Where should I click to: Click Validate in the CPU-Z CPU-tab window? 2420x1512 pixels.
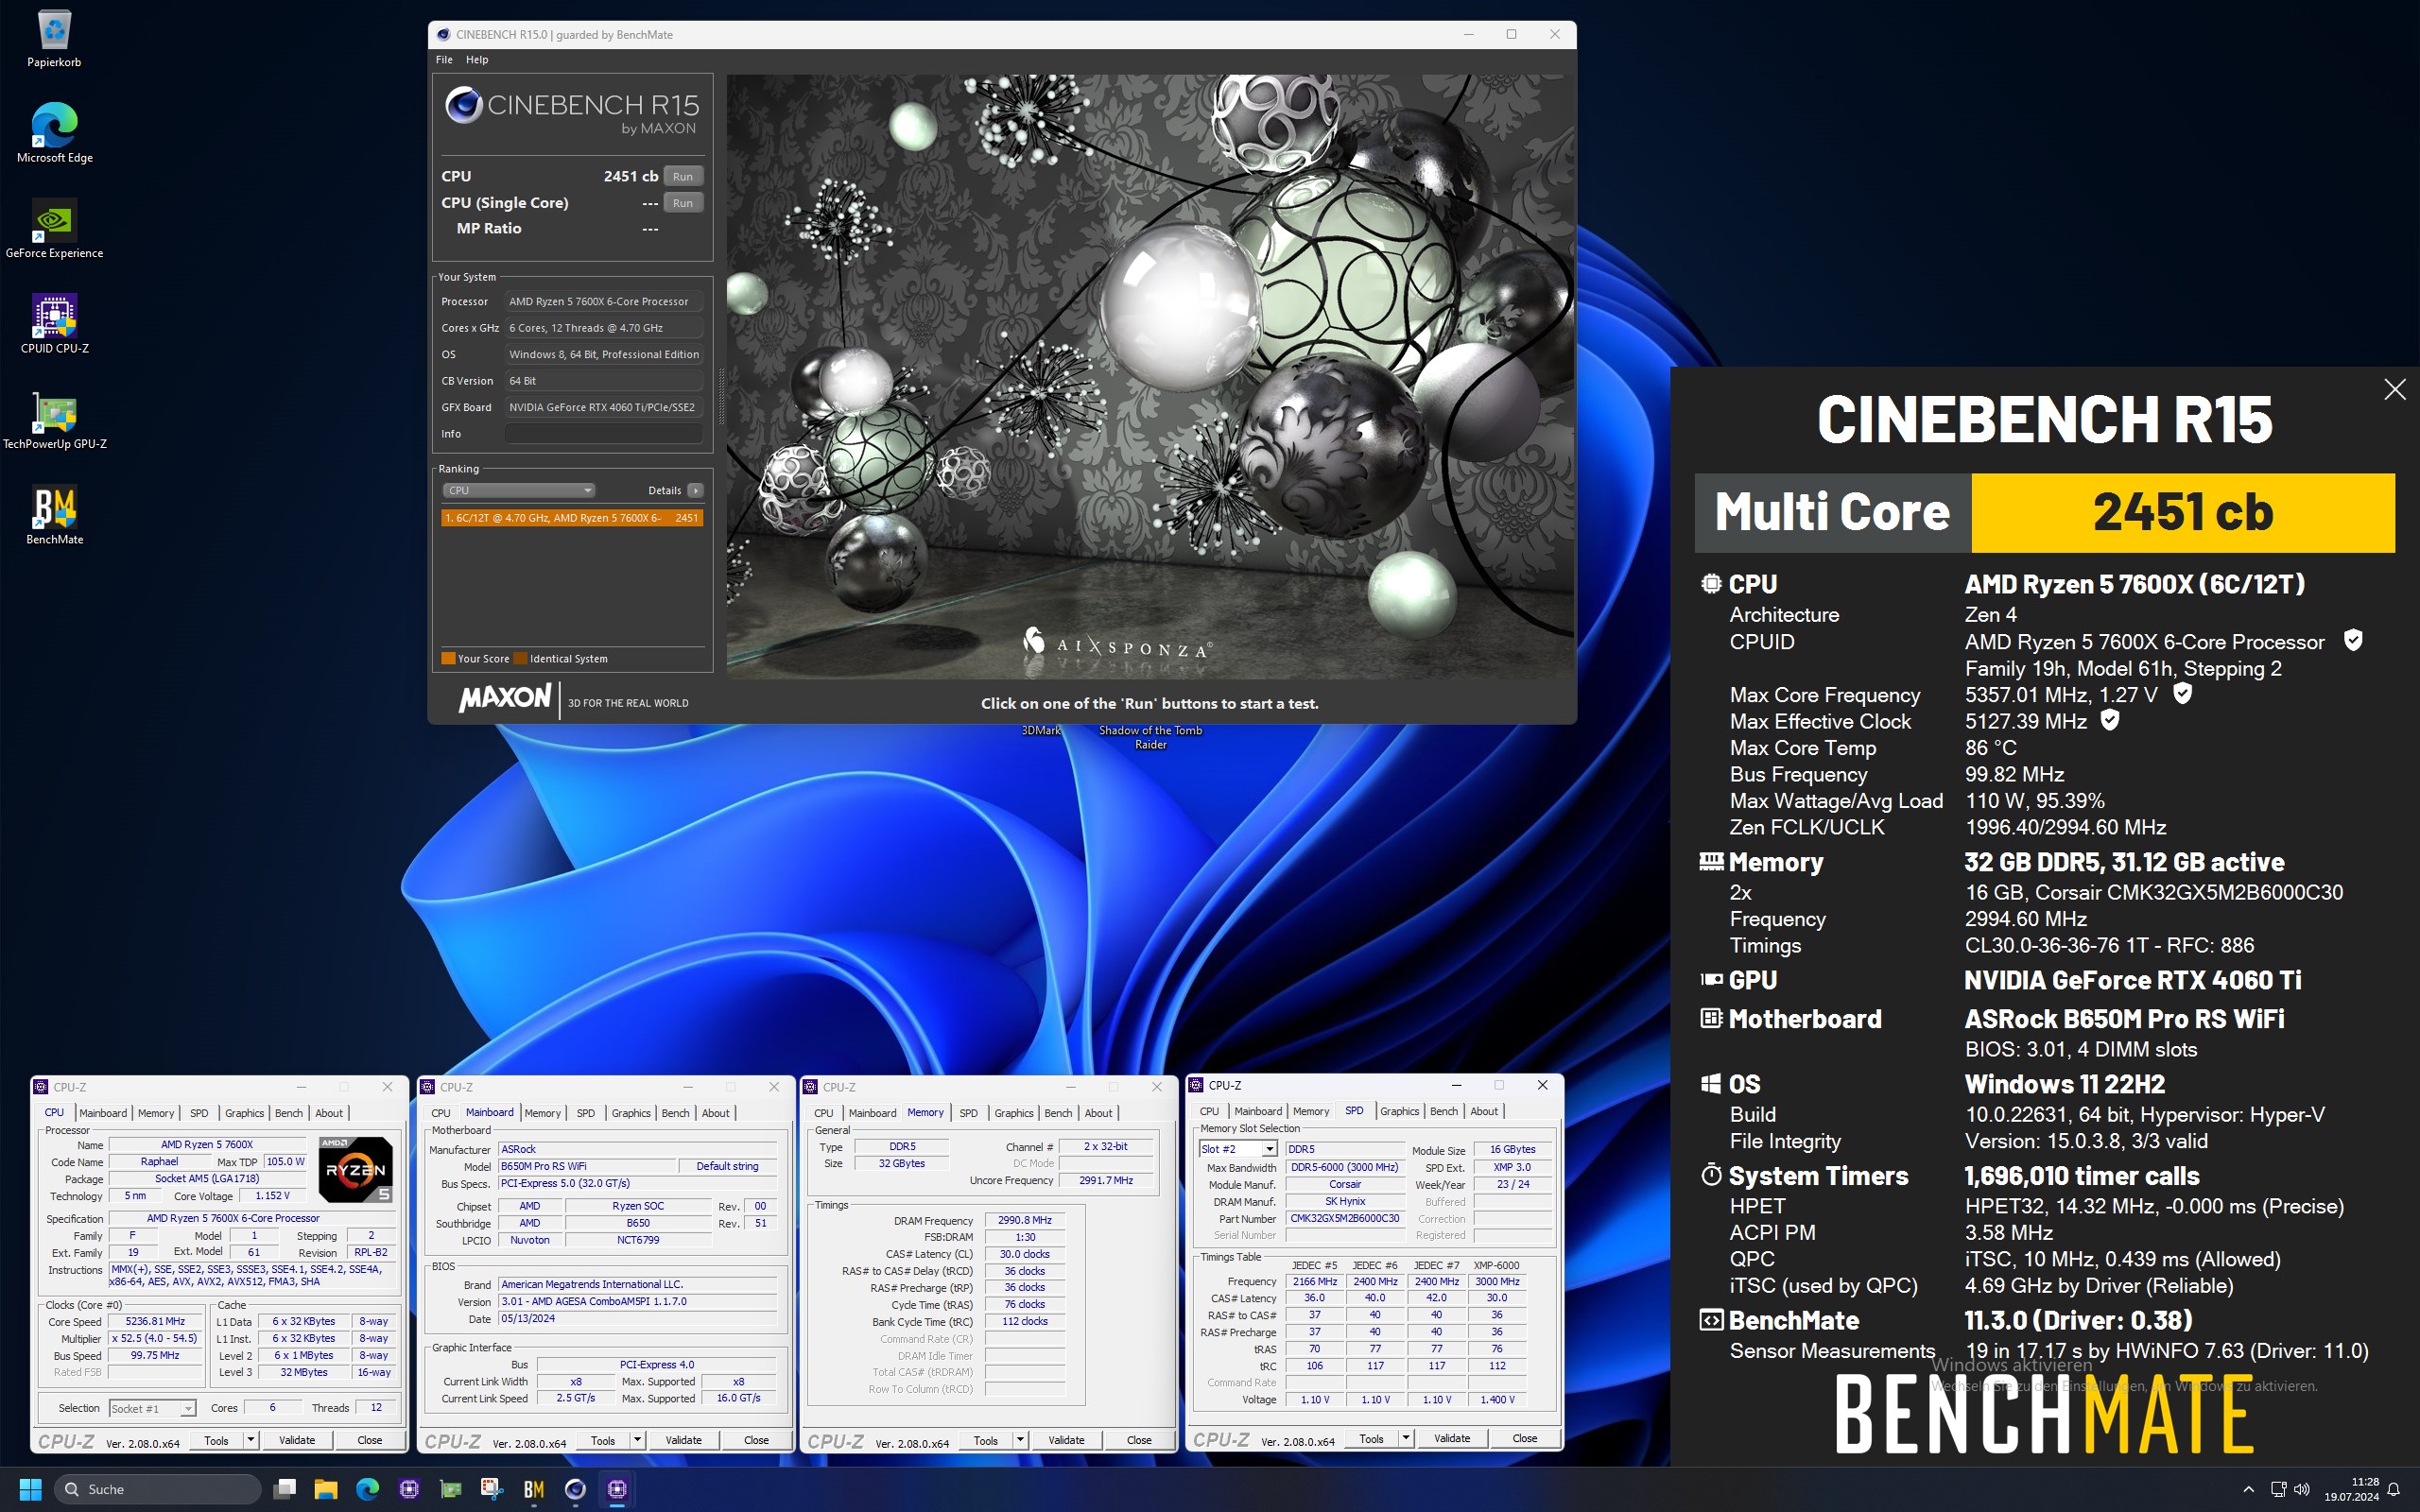(x=296, y=1440)
